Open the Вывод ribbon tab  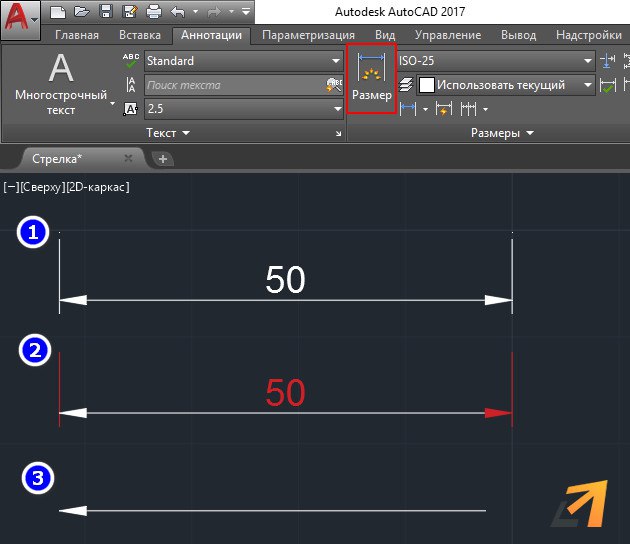pos(518,35)
